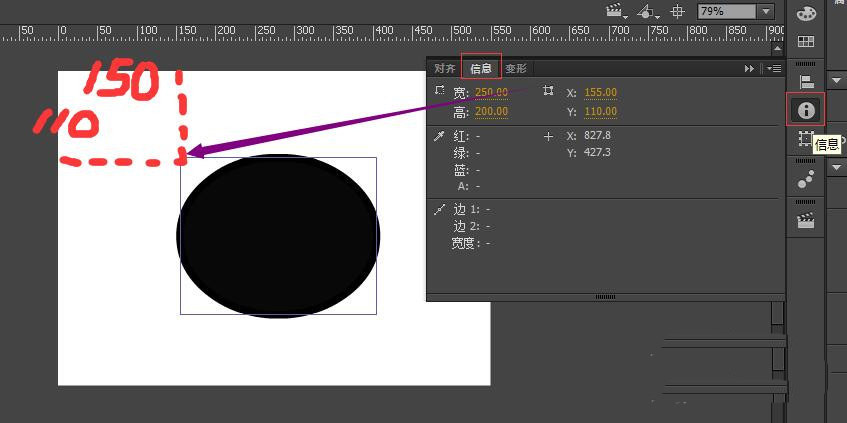
Task: Open the Info panel options menu
Action: pyautogui.click(x=774, y=69)
